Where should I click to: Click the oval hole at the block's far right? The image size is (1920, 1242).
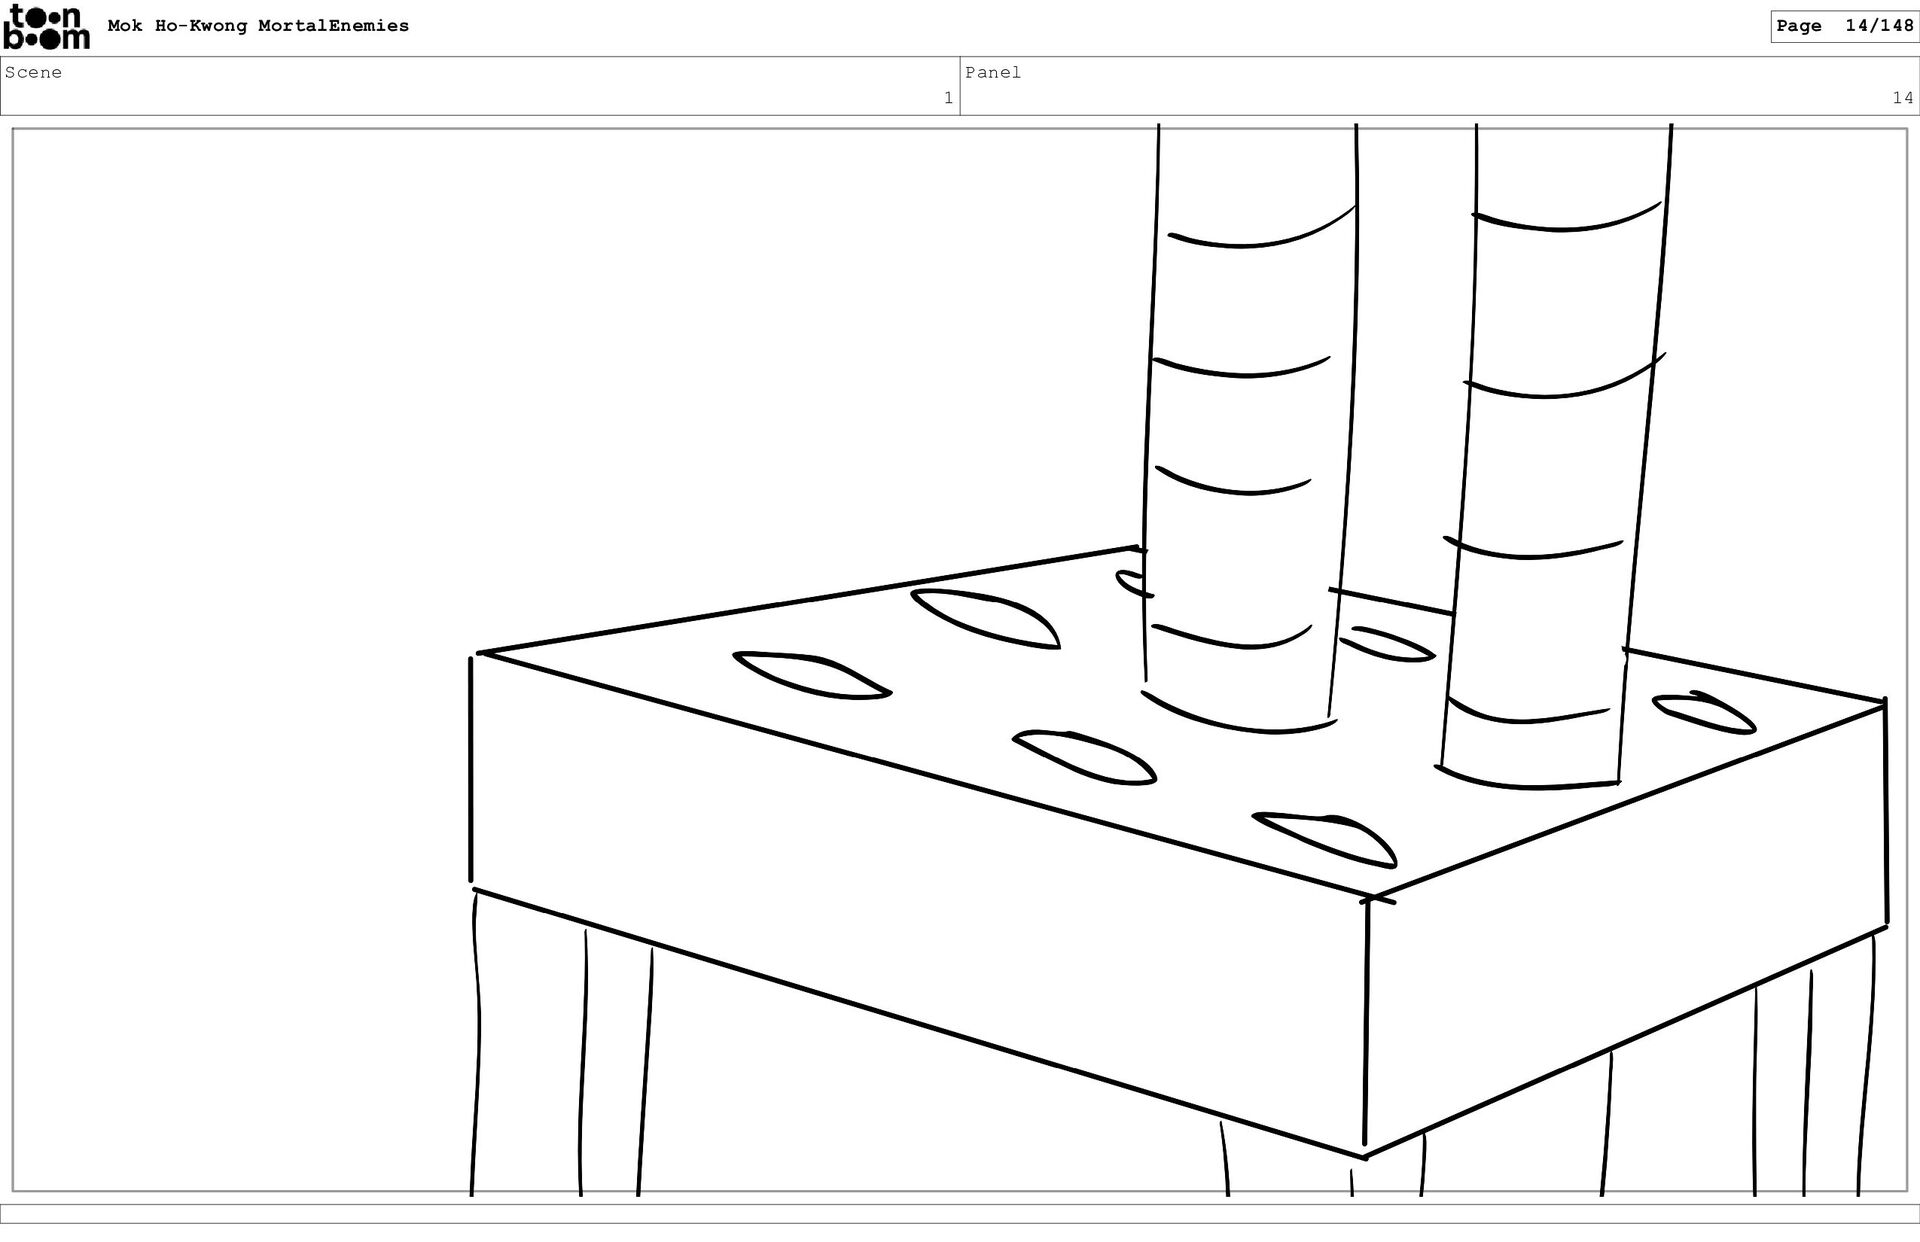click(x=1703, y=712)
